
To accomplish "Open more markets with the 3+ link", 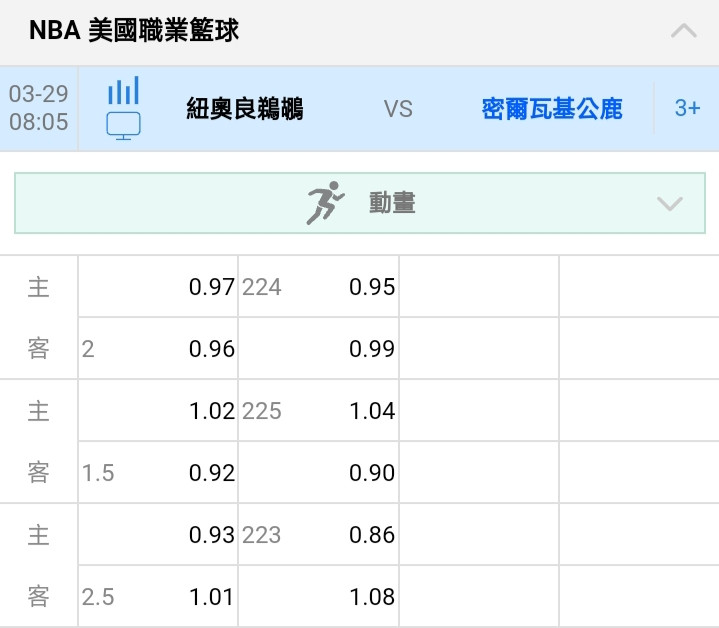I will (x=687, y=108).
